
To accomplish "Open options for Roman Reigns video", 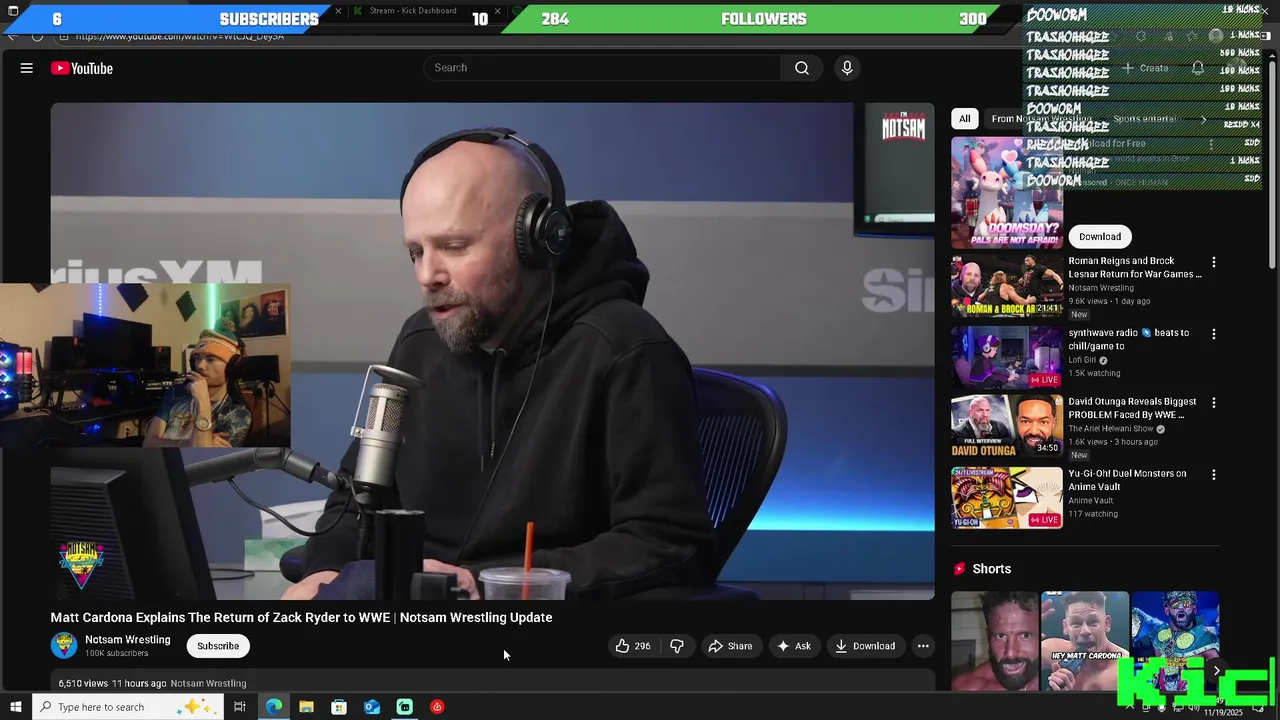I will 1214,262.
